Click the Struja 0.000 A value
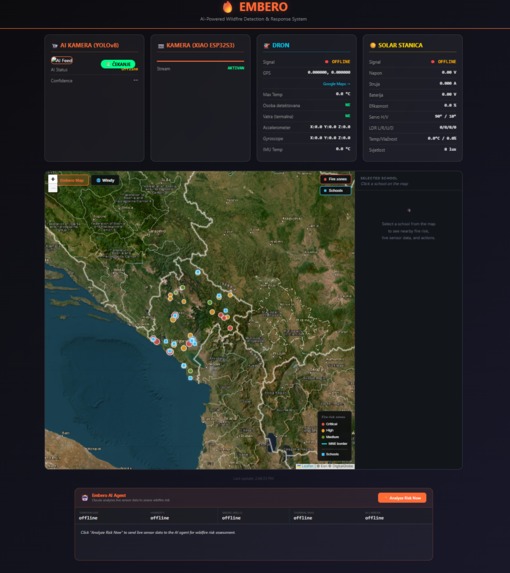This screenshot has height=573, width=510. pos(448,83)
